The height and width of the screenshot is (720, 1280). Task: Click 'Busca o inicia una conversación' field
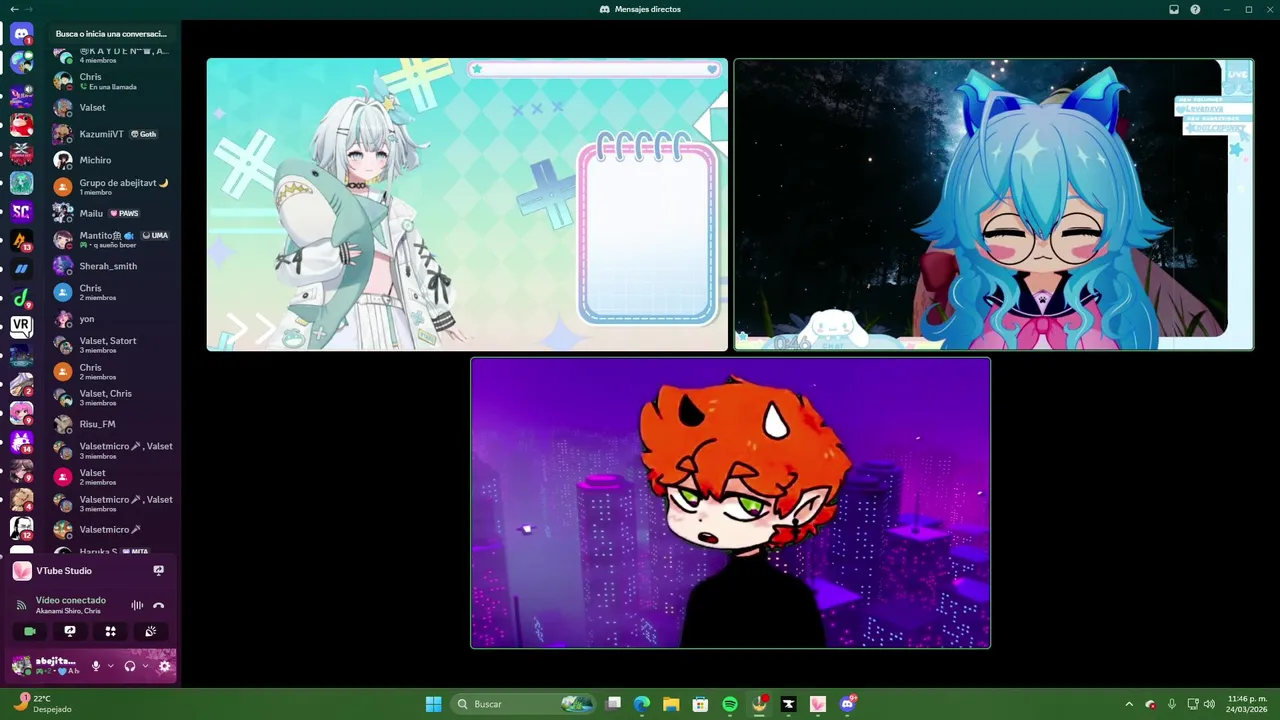pos(112,34)
